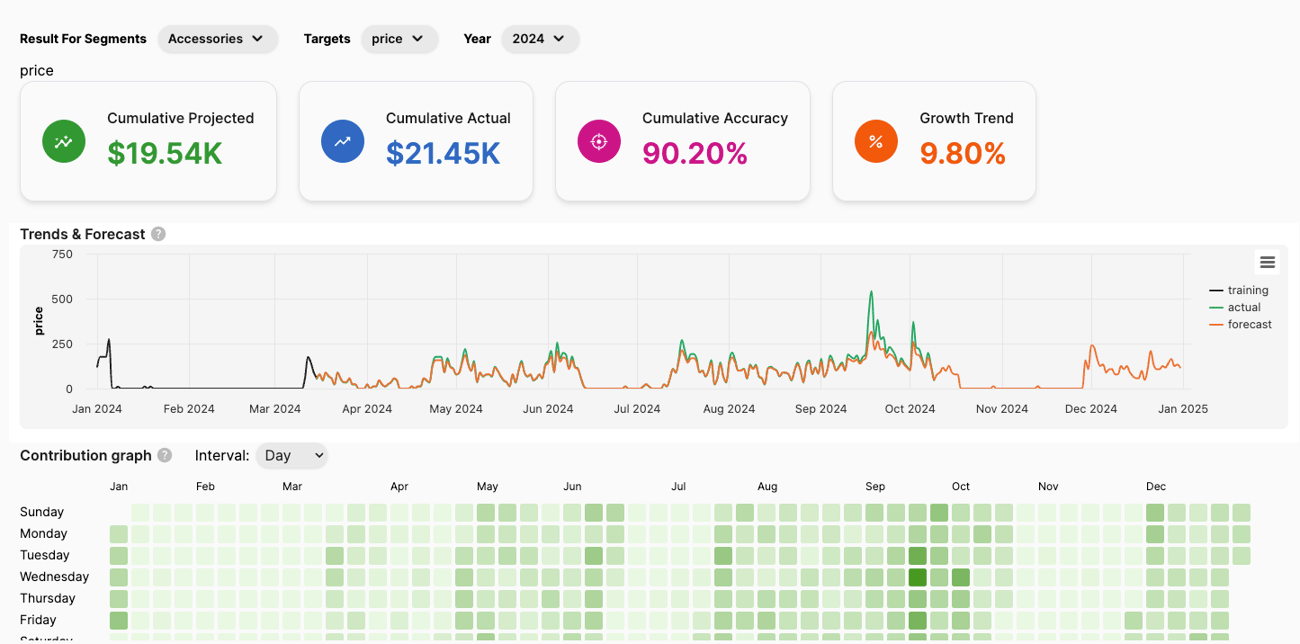Click the Jun 2024 axis label
Image resolution: width=1300 pixels, height=644 pixels.
[548, 409]
